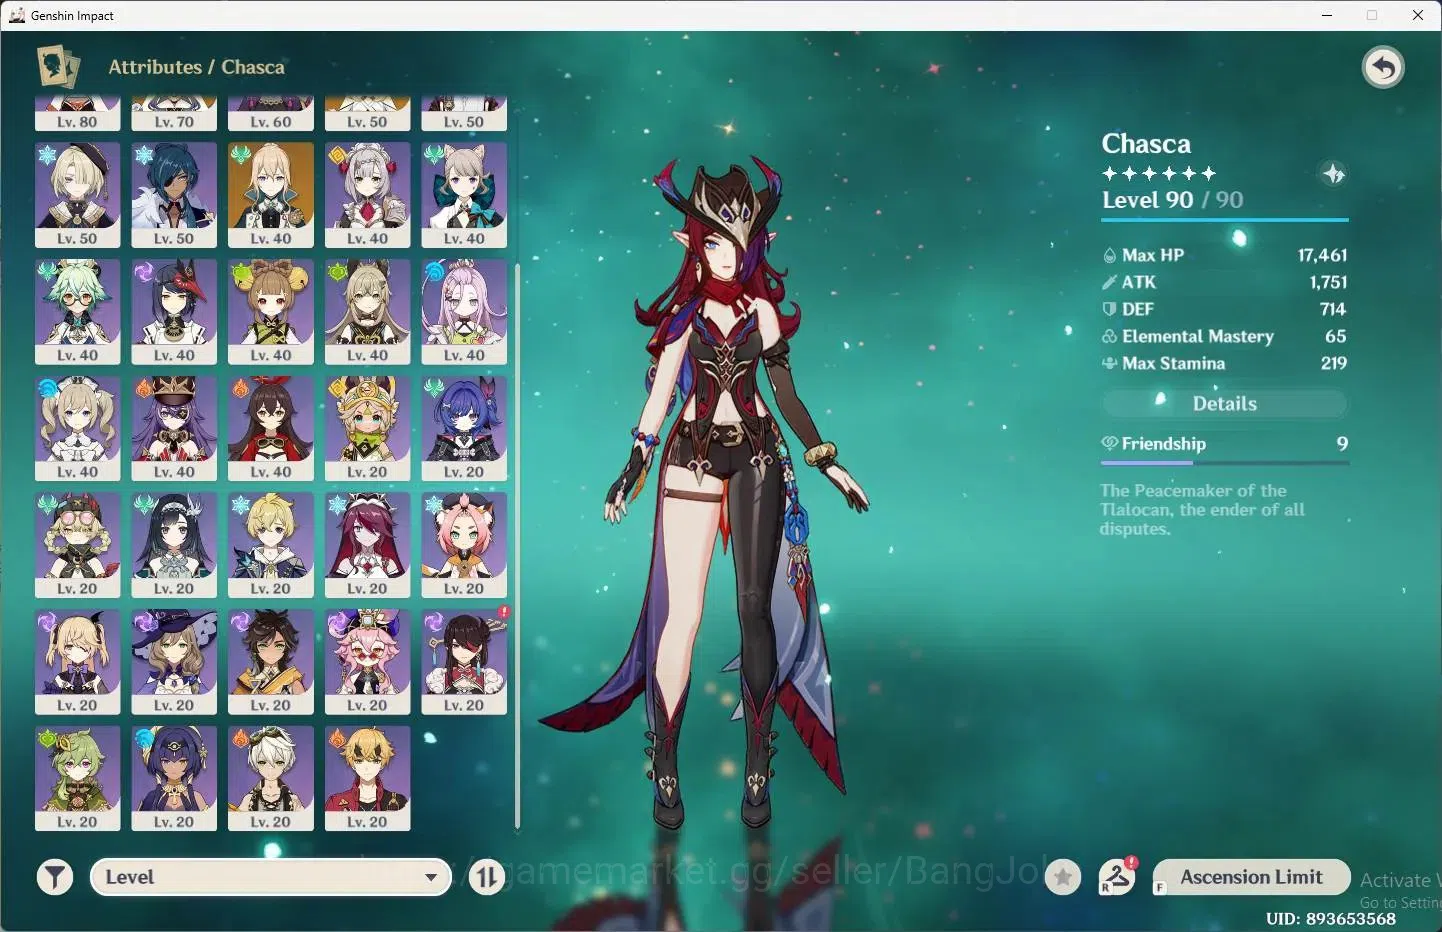
Task: Select the blue-haired Anemo character portrait
Action: (464, 429)
